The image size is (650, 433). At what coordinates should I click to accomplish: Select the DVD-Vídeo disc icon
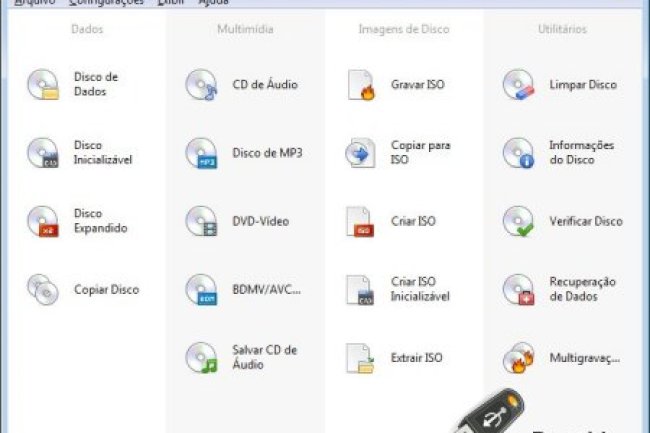pos(202,221)
